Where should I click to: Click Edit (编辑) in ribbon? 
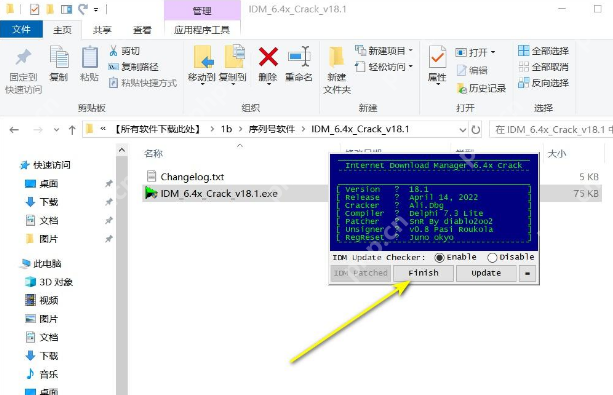click(x=472, y=70)
